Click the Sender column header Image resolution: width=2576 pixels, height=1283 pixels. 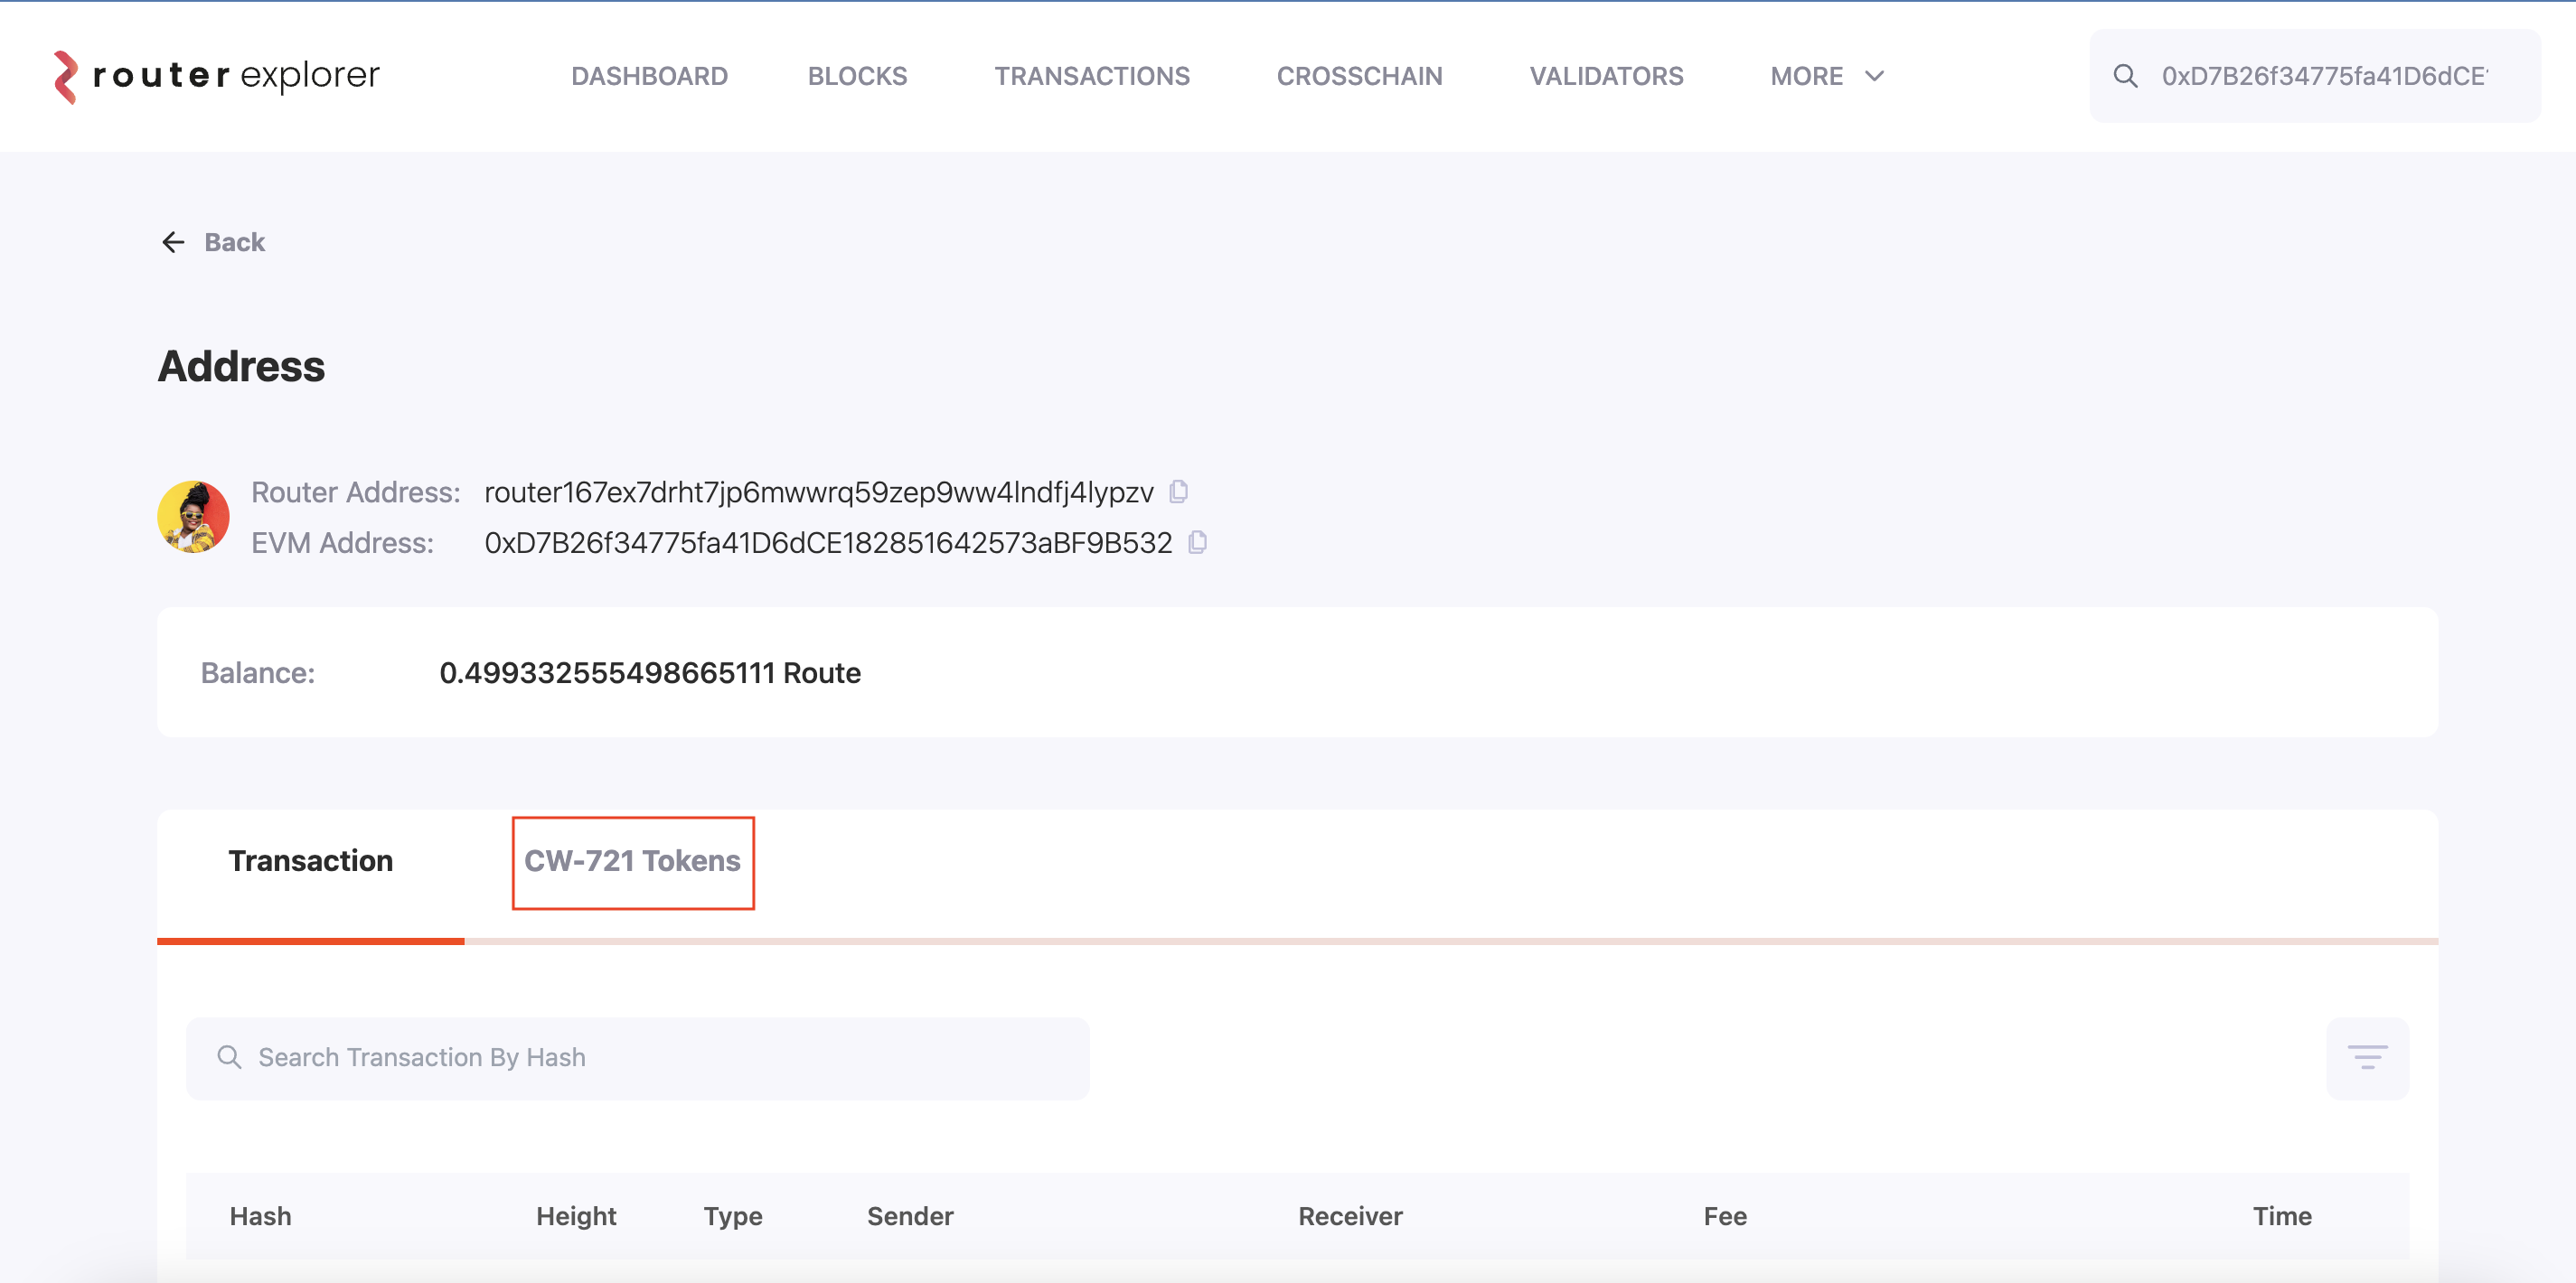[910, 1216]
